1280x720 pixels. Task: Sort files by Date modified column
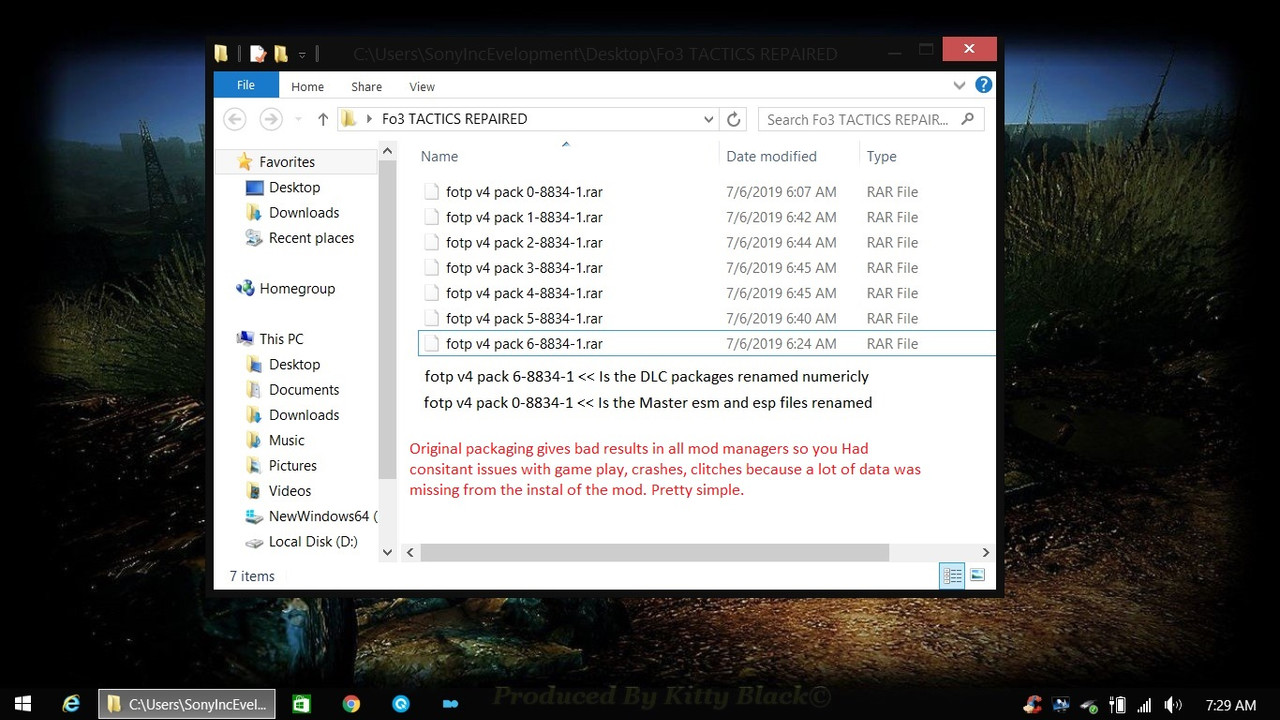pos(771,156)
